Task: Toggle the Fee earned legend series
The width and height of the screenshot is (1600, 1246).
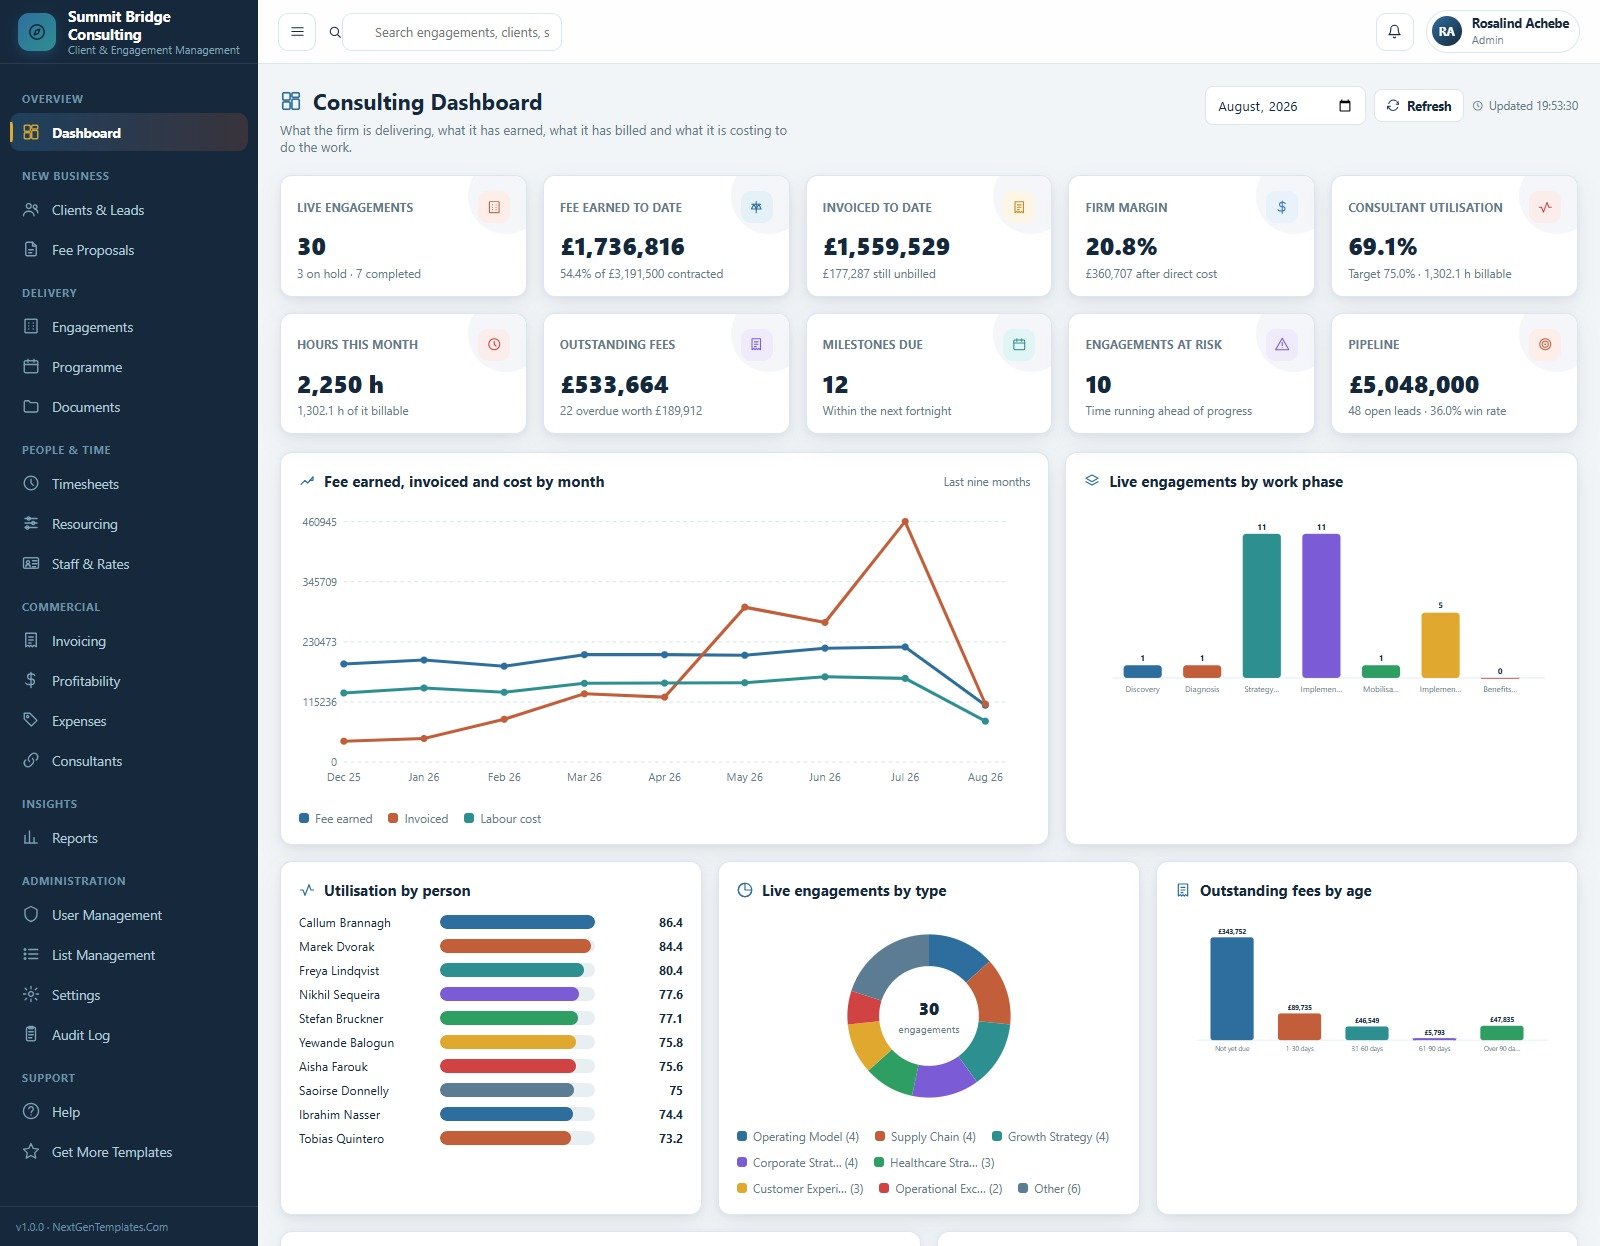Action: click(336, 819)
